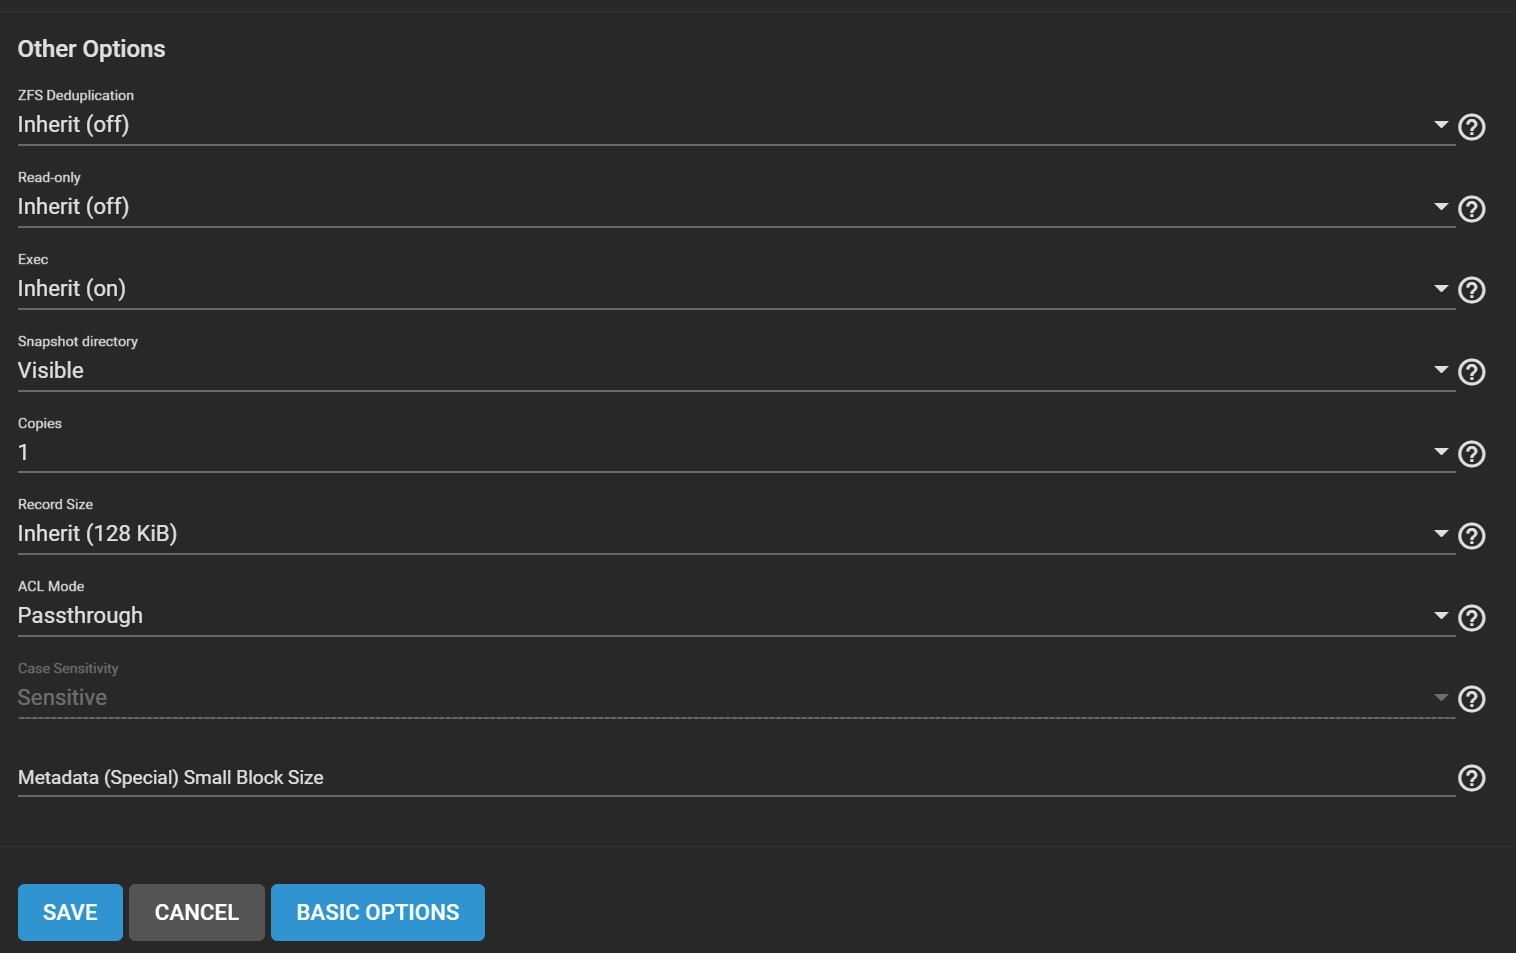Click the CANCEL button
Screen dimensions: 1516x953
[197, 912]
